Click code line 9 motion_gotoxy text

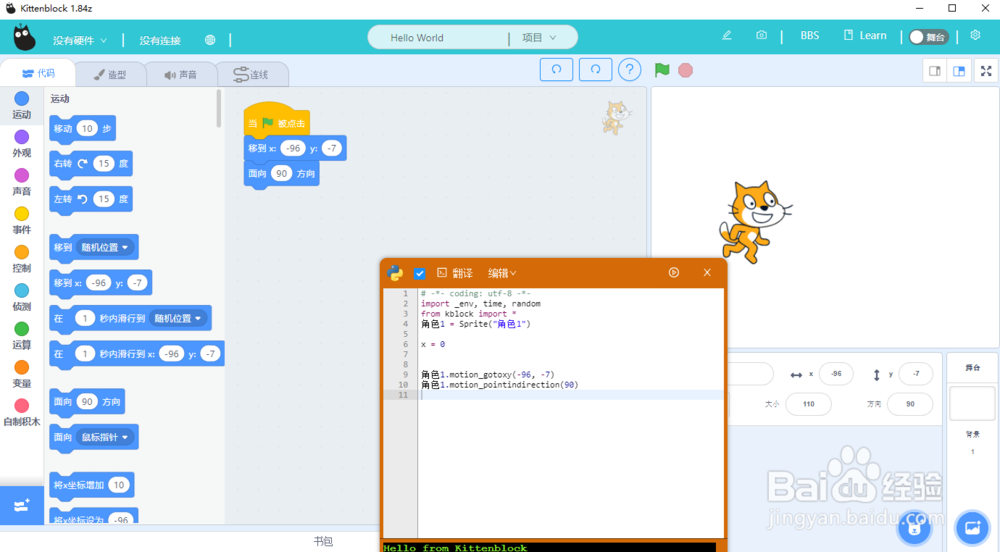click(x=487, y=375)
